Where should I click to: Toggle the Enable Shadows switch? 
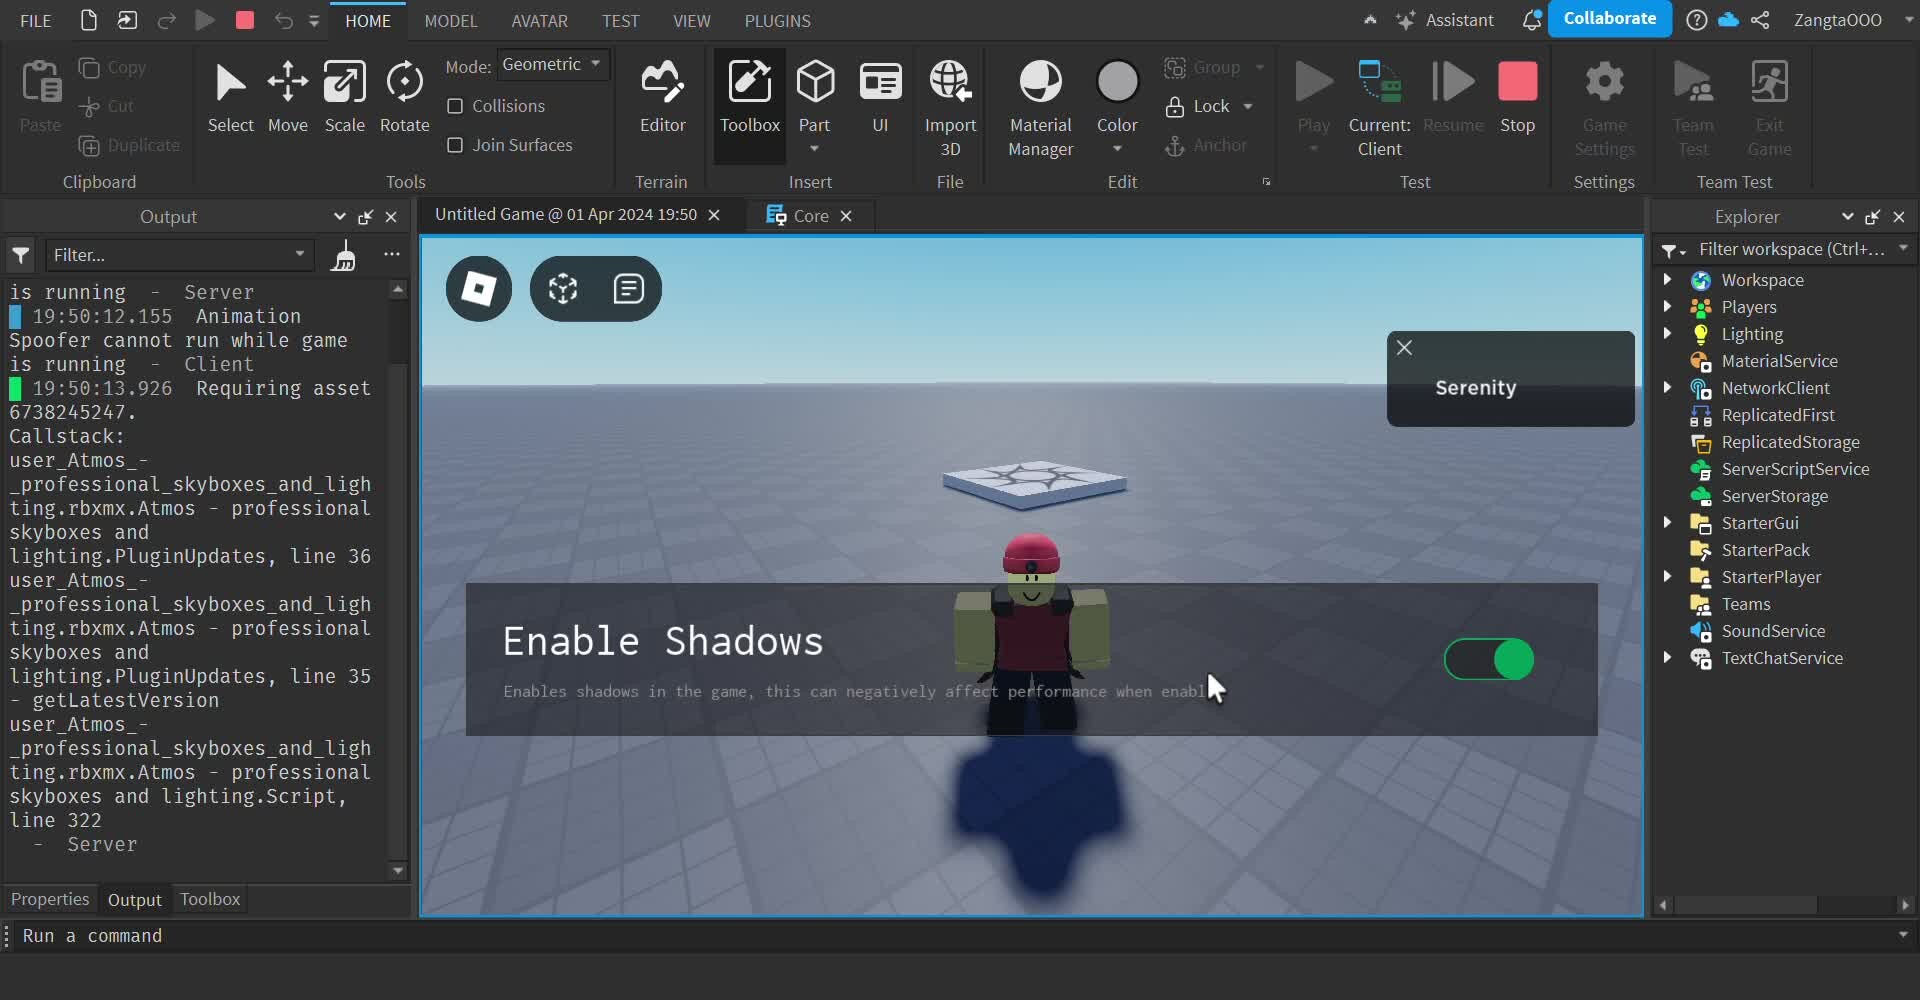(1488, 660)
